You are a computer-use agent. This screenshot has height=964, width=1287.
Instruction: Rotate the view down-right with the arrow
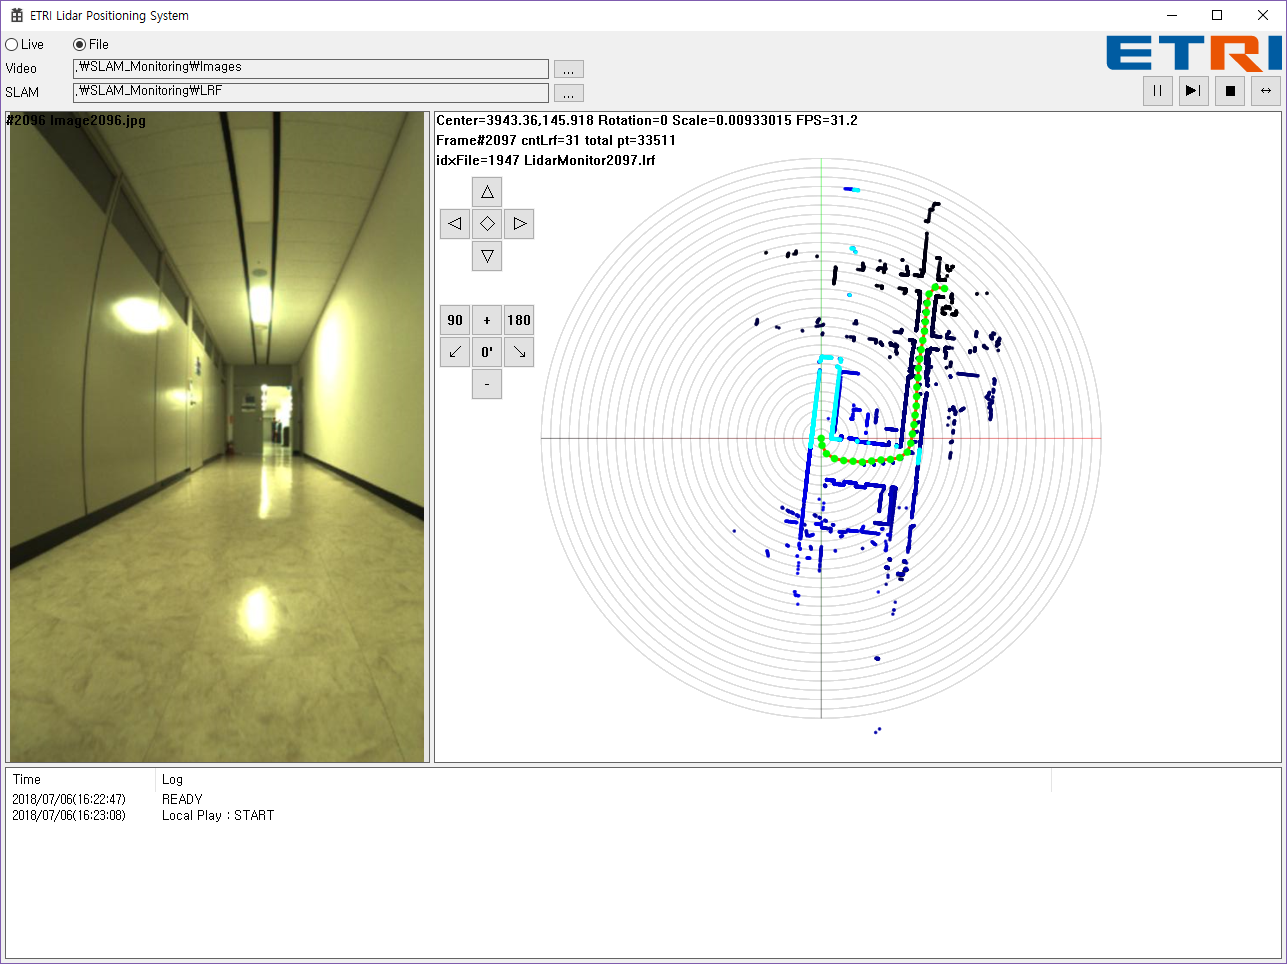click(519, 352)
